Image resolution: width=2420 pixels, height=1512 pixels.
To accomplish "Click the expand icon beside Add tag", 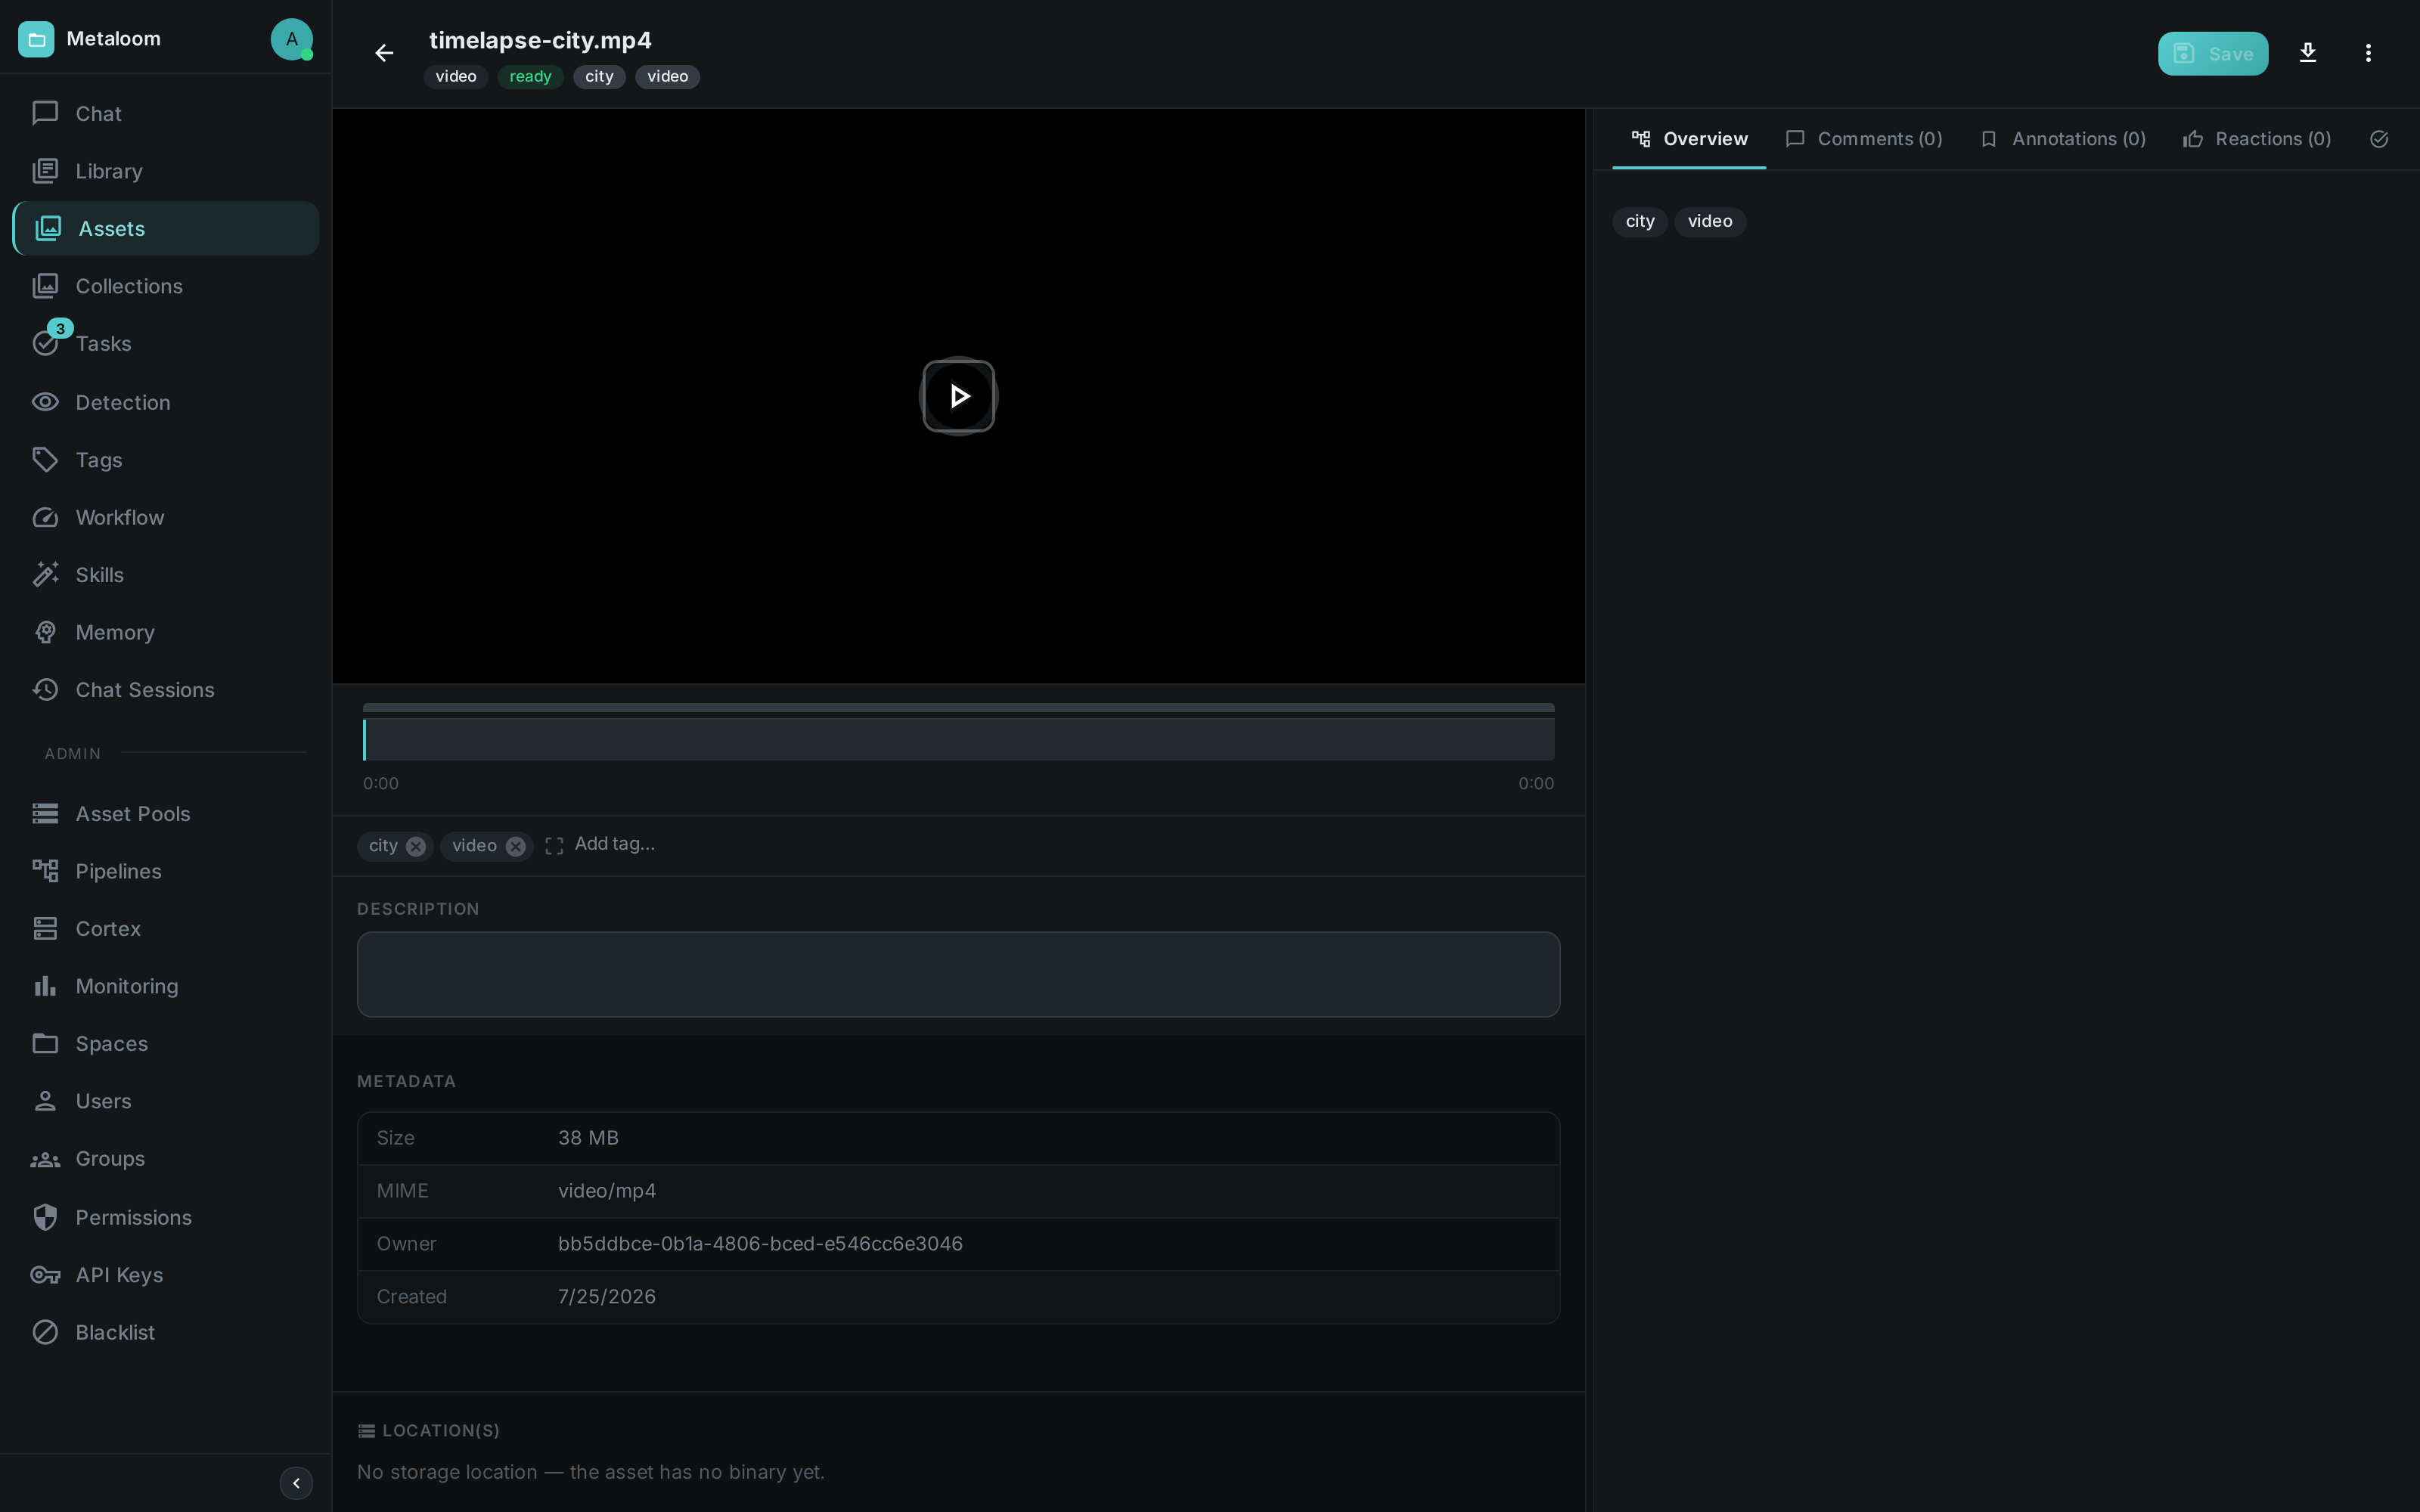I will click(x=554, y=846).
